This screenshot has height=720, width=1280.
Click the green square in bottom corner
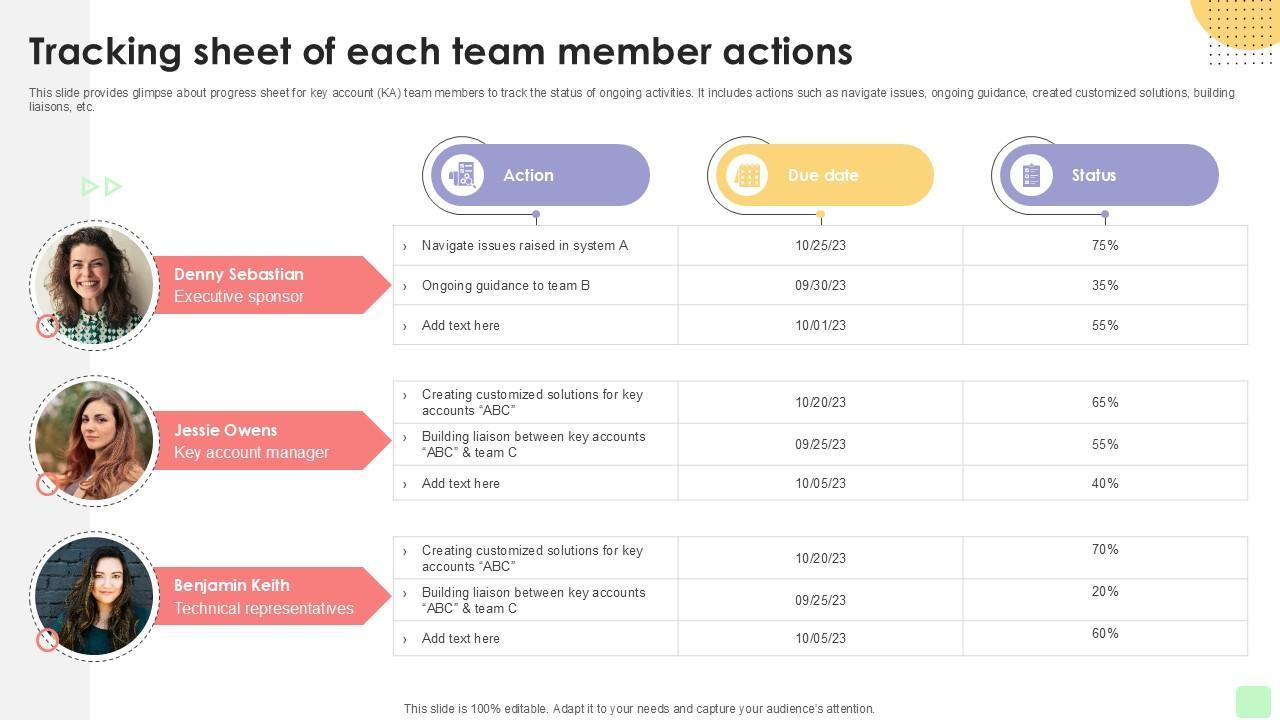point(1253,701)
